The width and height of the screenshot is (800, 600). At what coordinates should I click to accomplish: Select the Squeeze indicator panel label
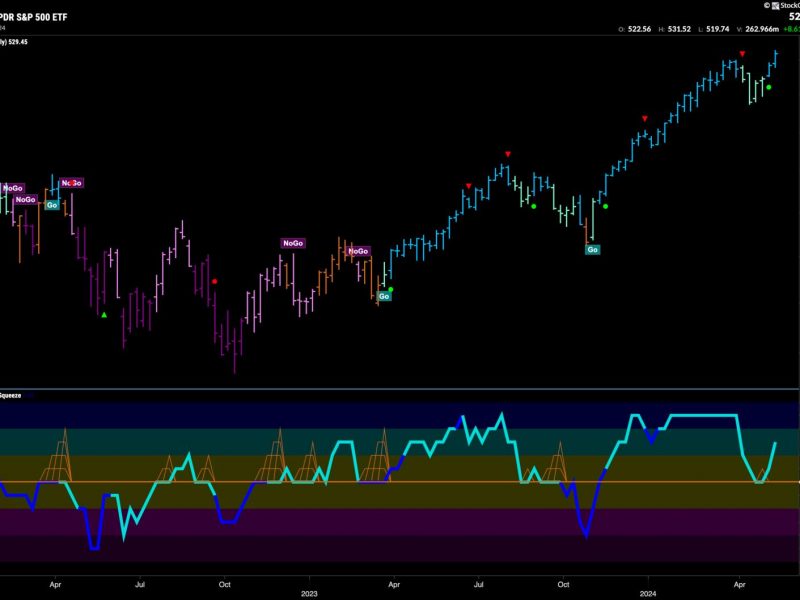10,395
